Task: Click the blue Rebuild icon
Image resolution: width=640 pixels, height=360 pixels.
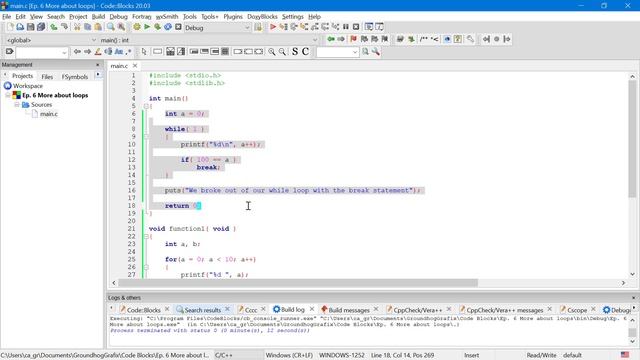Action: [168, 27]
